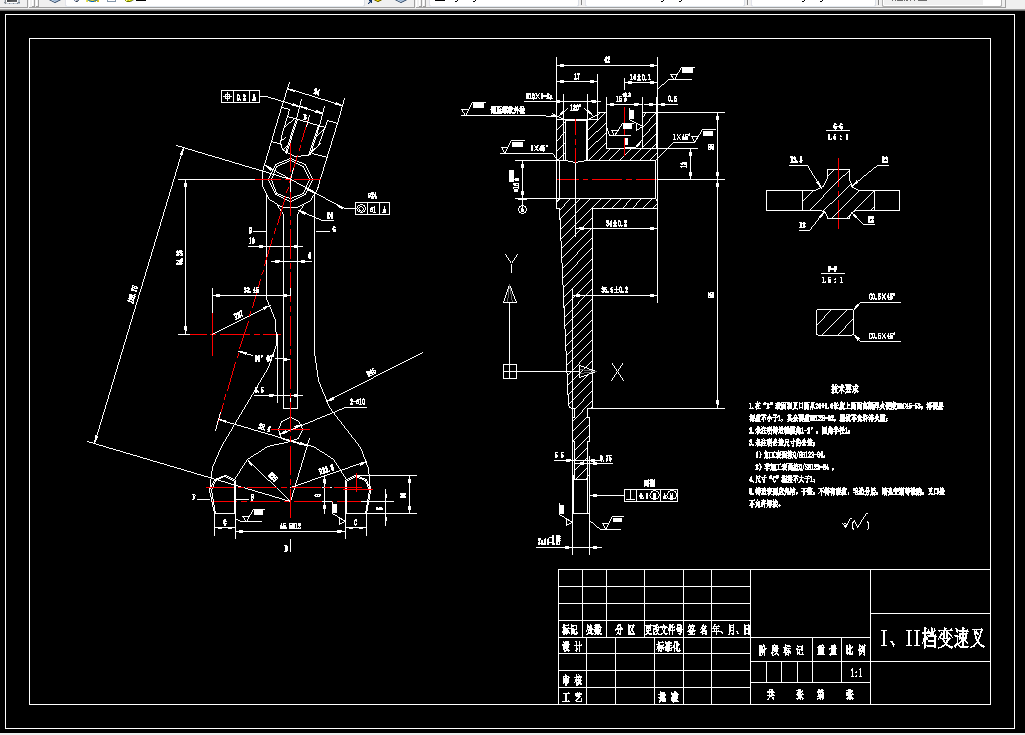Select the 重量 header cell

[827, 650]
